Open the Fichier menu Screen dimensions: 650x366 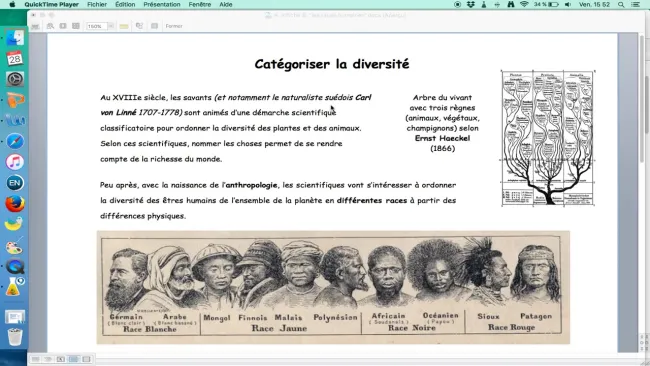[x=97, y=5]
